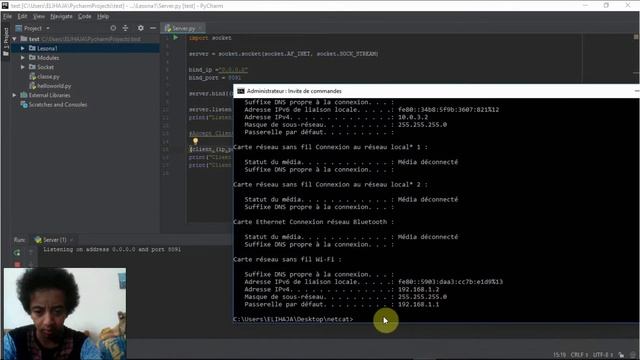Image resolution: width=640 pixels, height=360 pixels.
Task: Open Project panel settings gear
Action: coord(140,28)
